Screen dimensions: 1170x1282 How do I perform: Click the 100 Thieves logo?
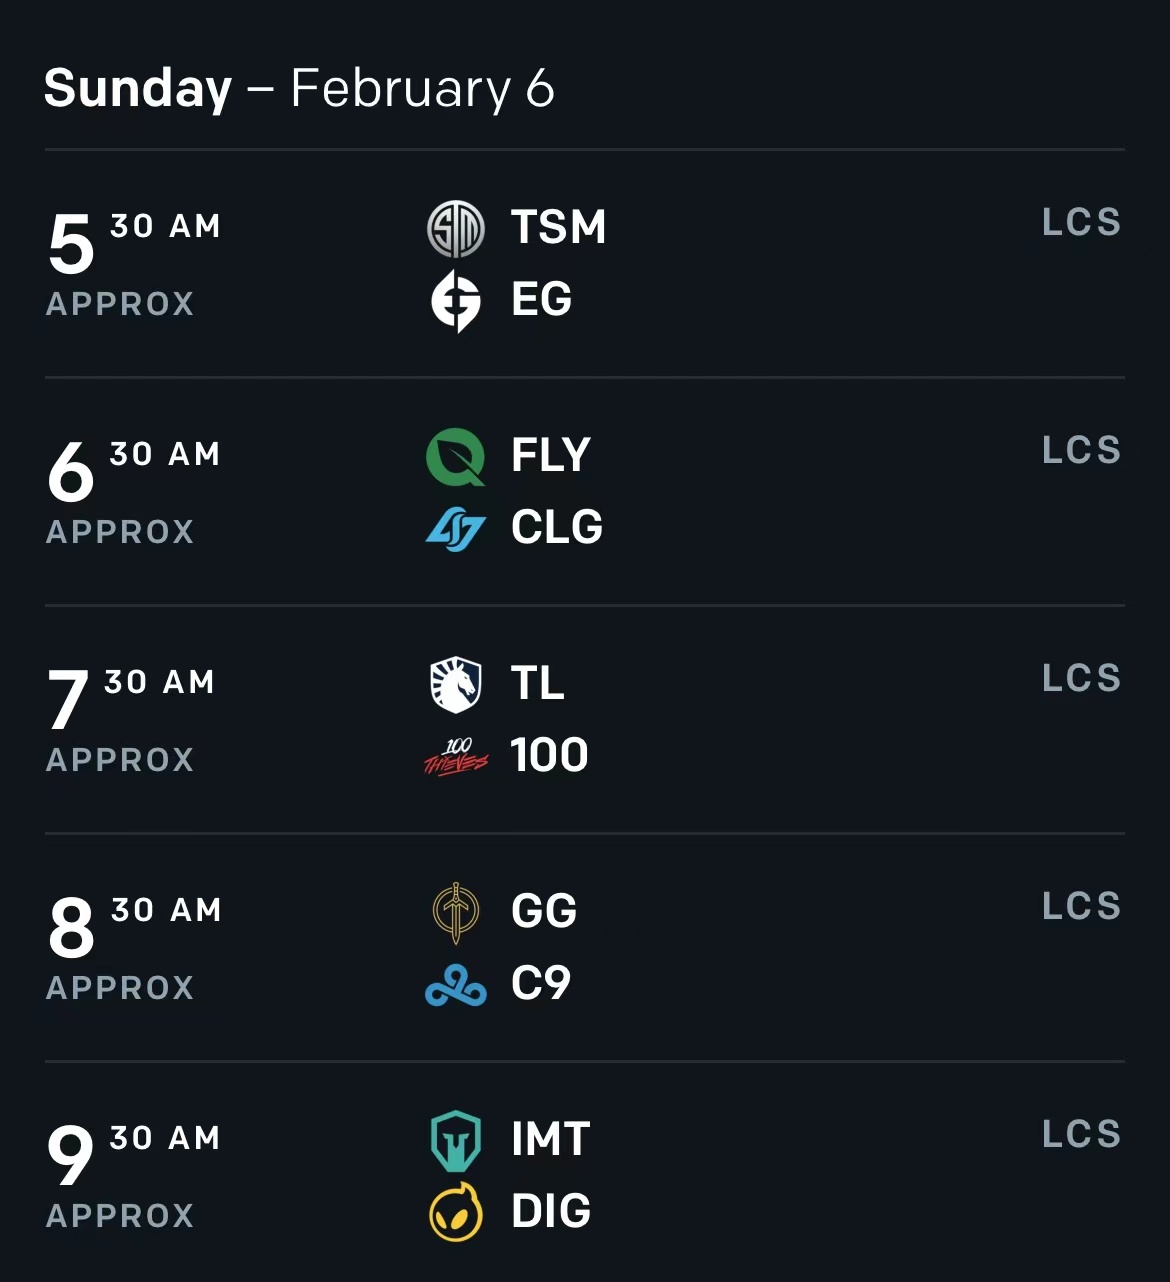pyautogui.click(x=456, y=757)
